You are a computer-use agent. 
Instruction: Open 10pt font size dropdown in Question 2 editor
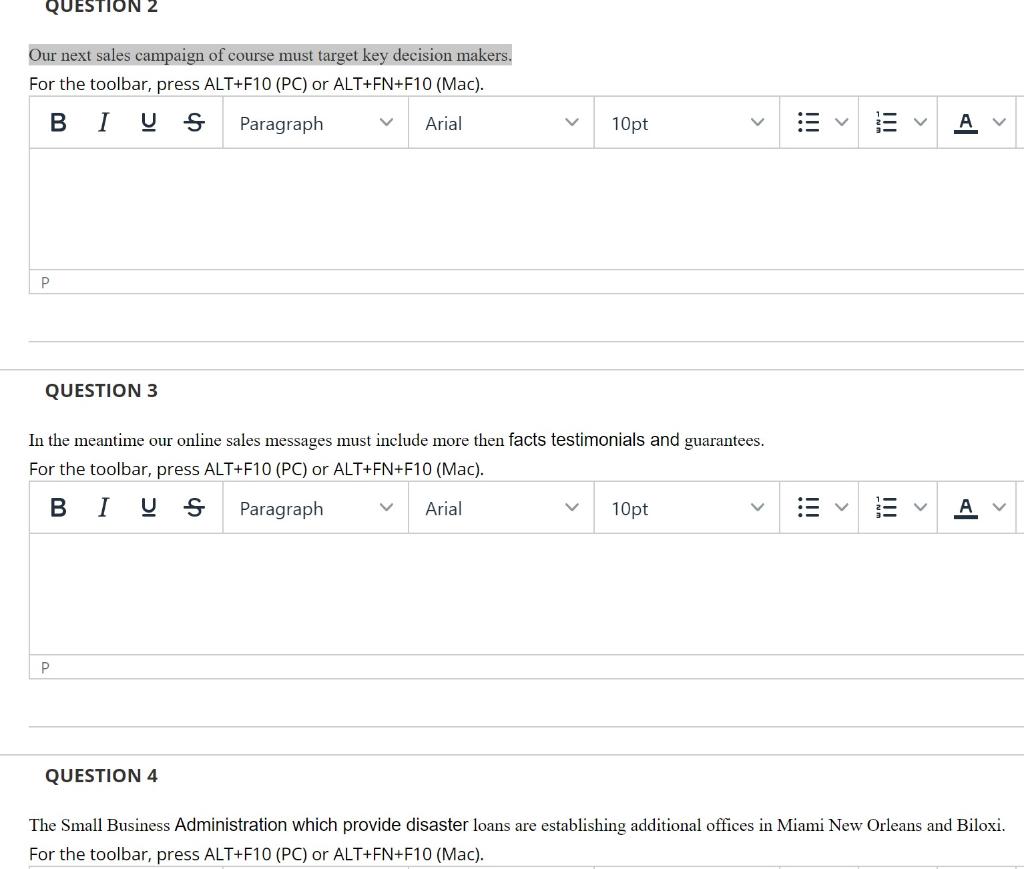[x=687, y=123]
